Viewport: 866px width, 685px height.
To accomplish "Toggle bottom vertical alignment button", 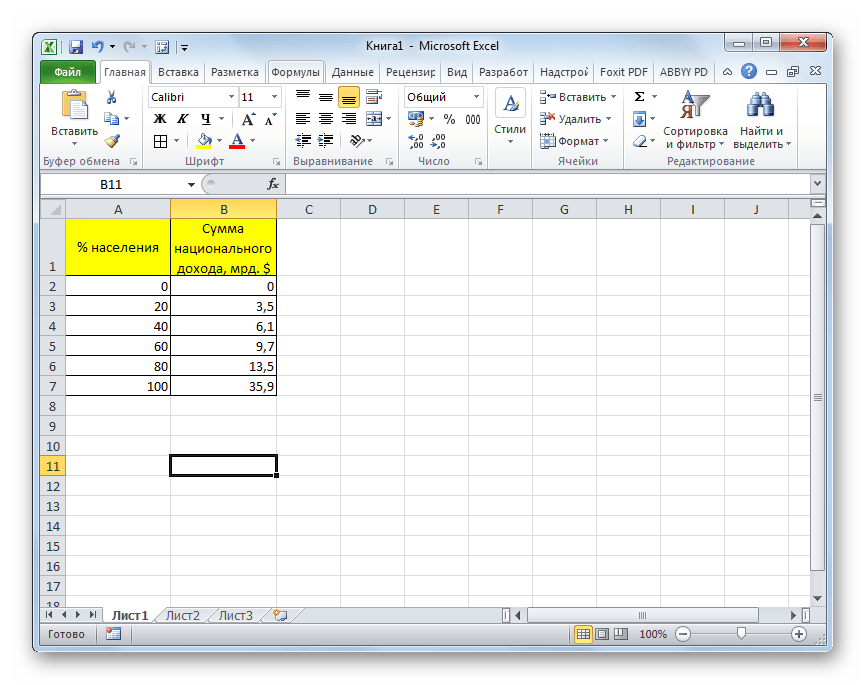I will click(348, 97).
